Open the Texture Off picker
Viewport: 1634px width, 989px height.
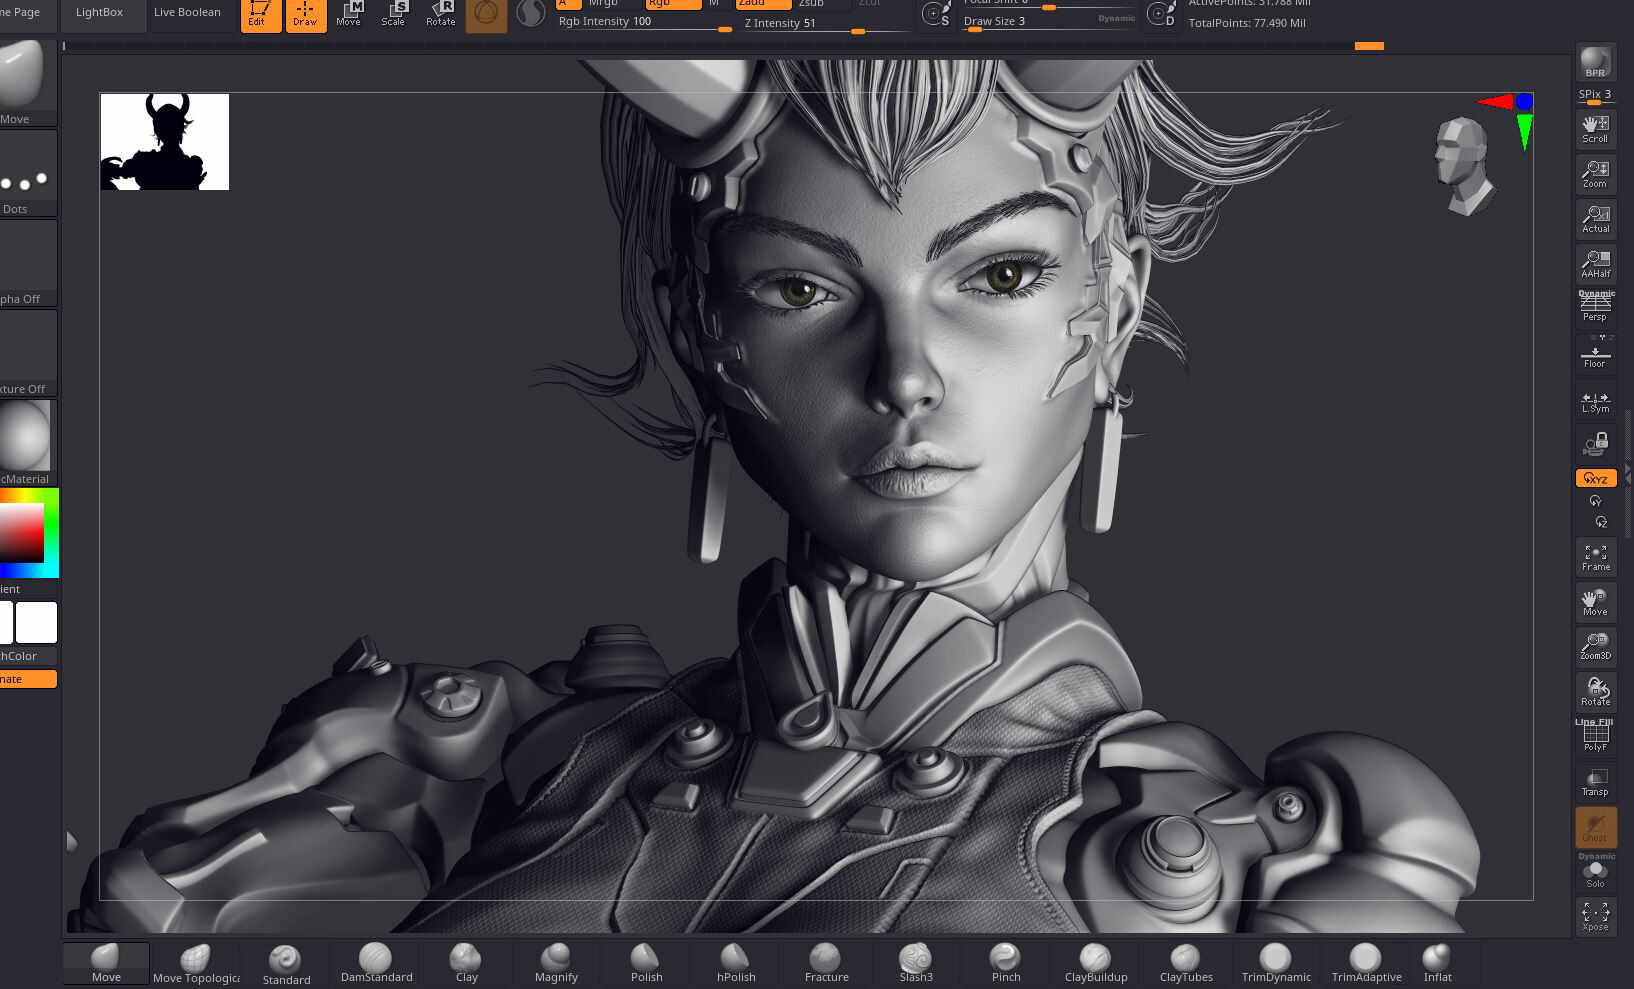(27, 352)
